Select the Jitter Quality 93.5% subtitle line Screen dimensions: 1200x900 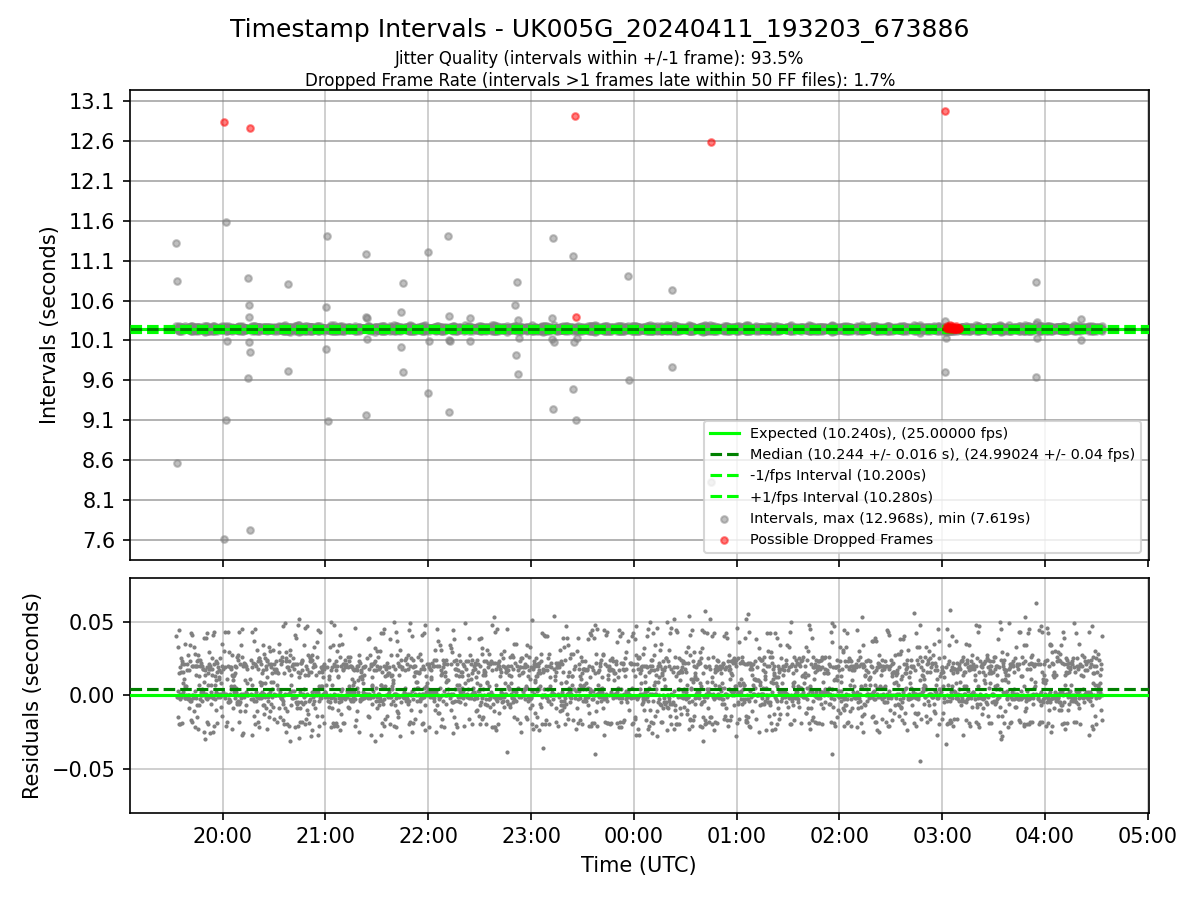coord(599,58)
